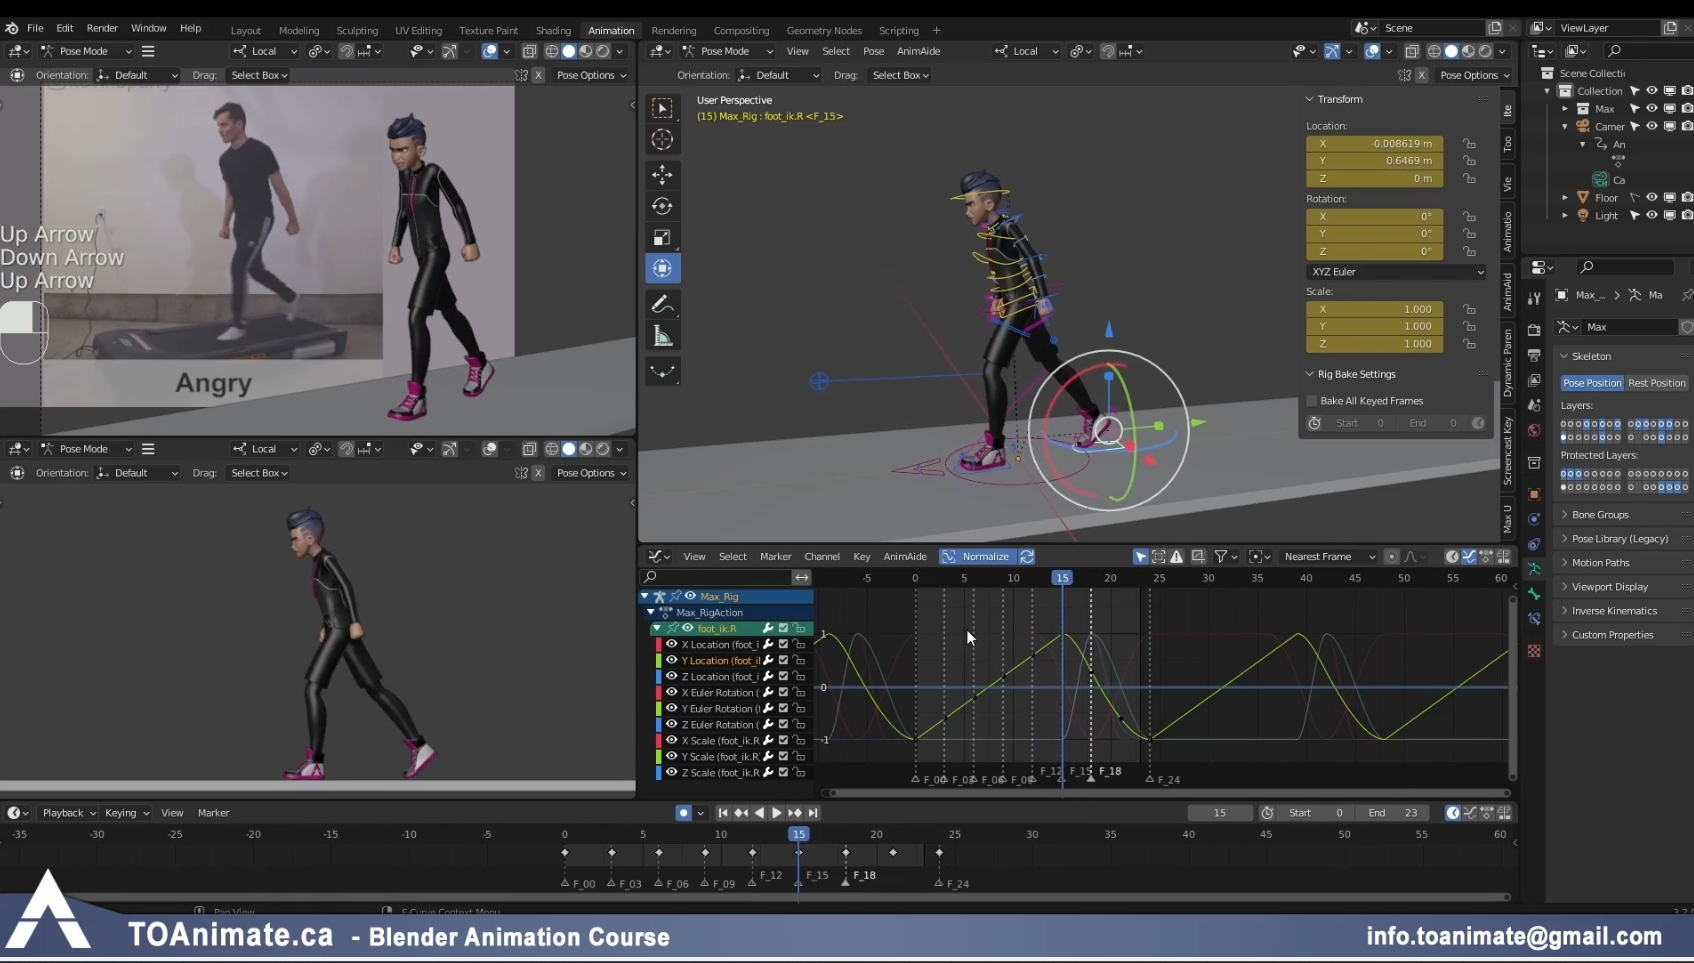This screenshot has height=963, width=1694.
Task: Open the Output properties tab icon
Action: point(1534,356)
